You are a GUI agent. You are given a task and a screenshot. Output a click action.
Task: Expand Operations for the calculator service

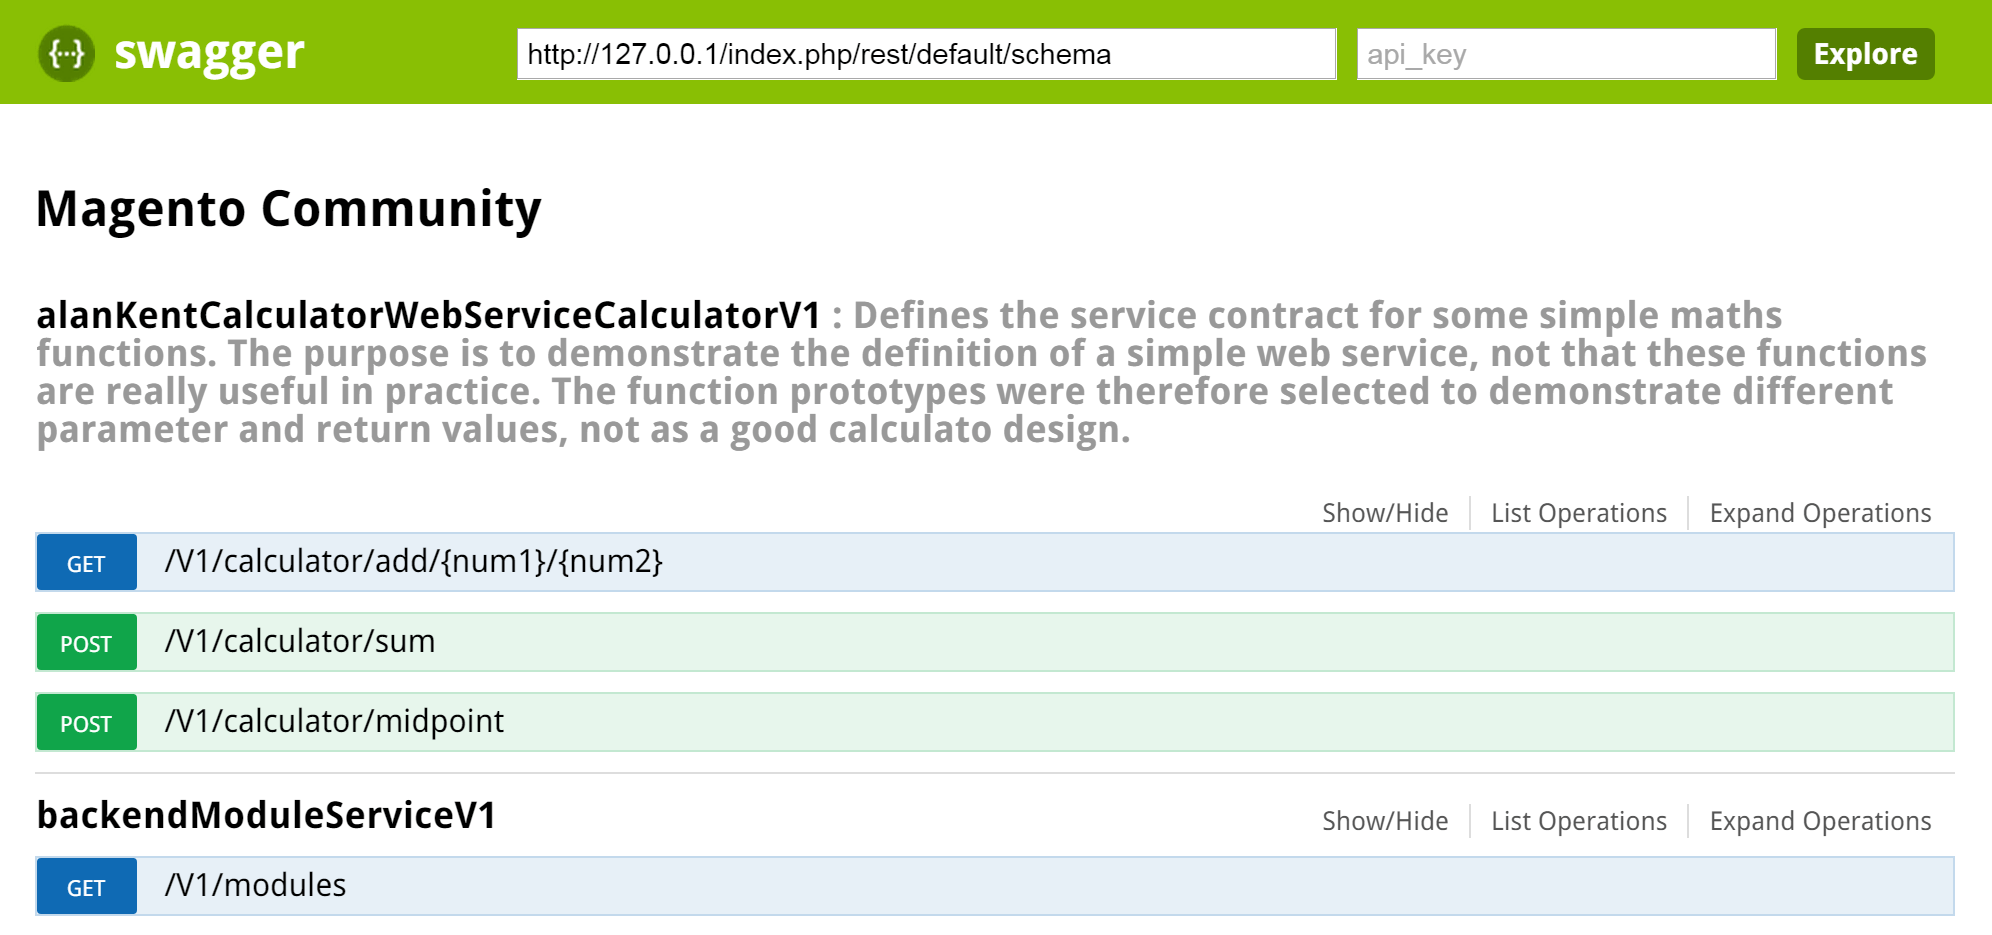[x=1819, y=513]
